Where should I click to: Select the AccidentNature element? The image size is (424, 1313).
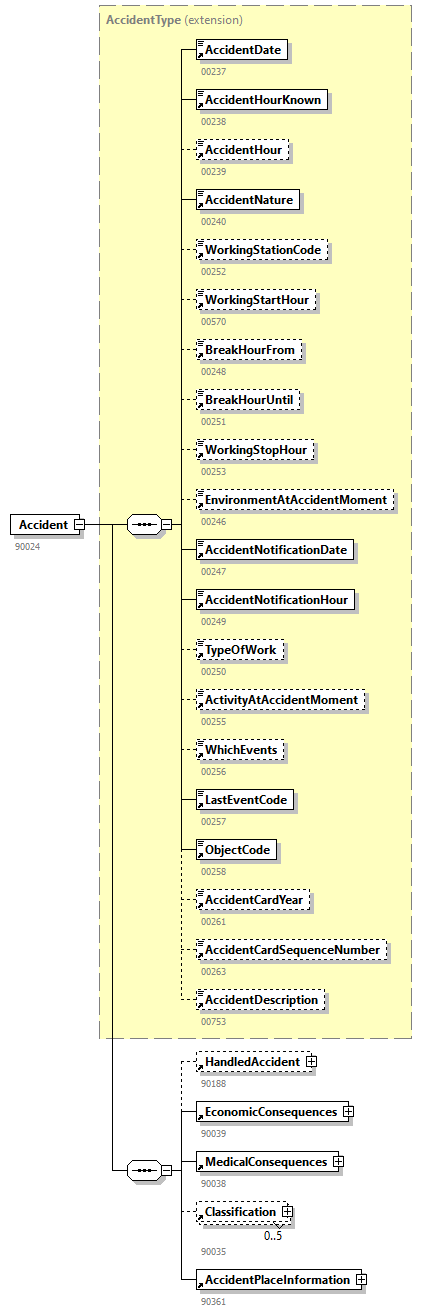(x=248, y=199)
